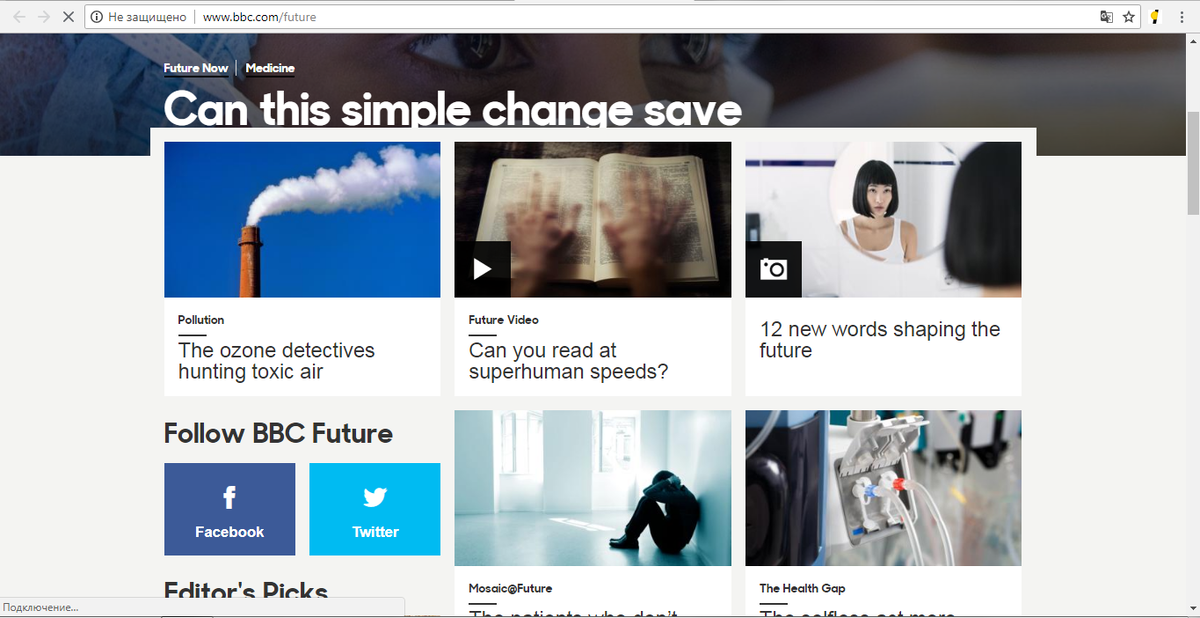Open the Medicine category link

(270, 68)
